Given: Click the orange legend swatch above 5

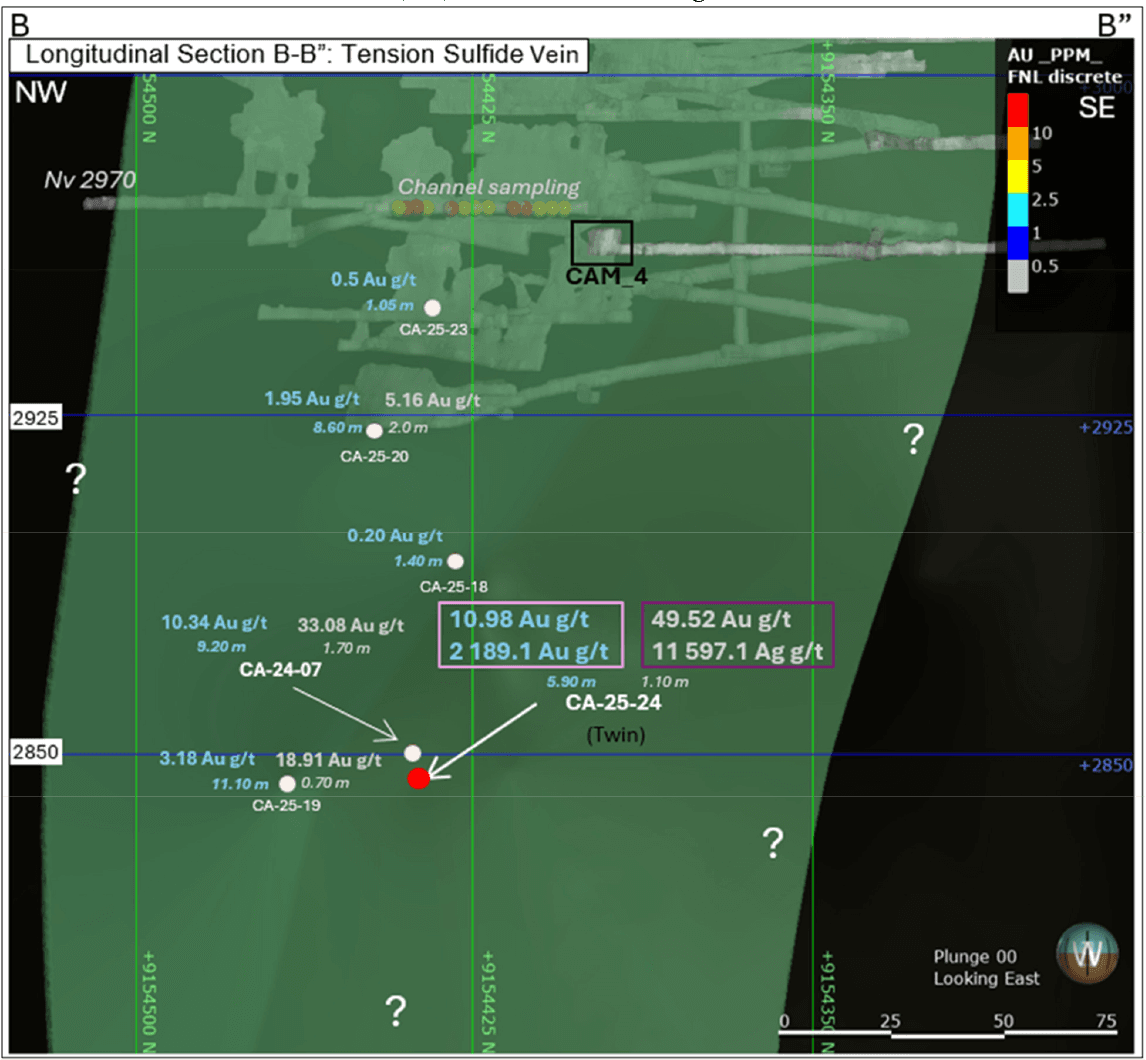Looking at the screenshot, I should (x=1018, y=144).
